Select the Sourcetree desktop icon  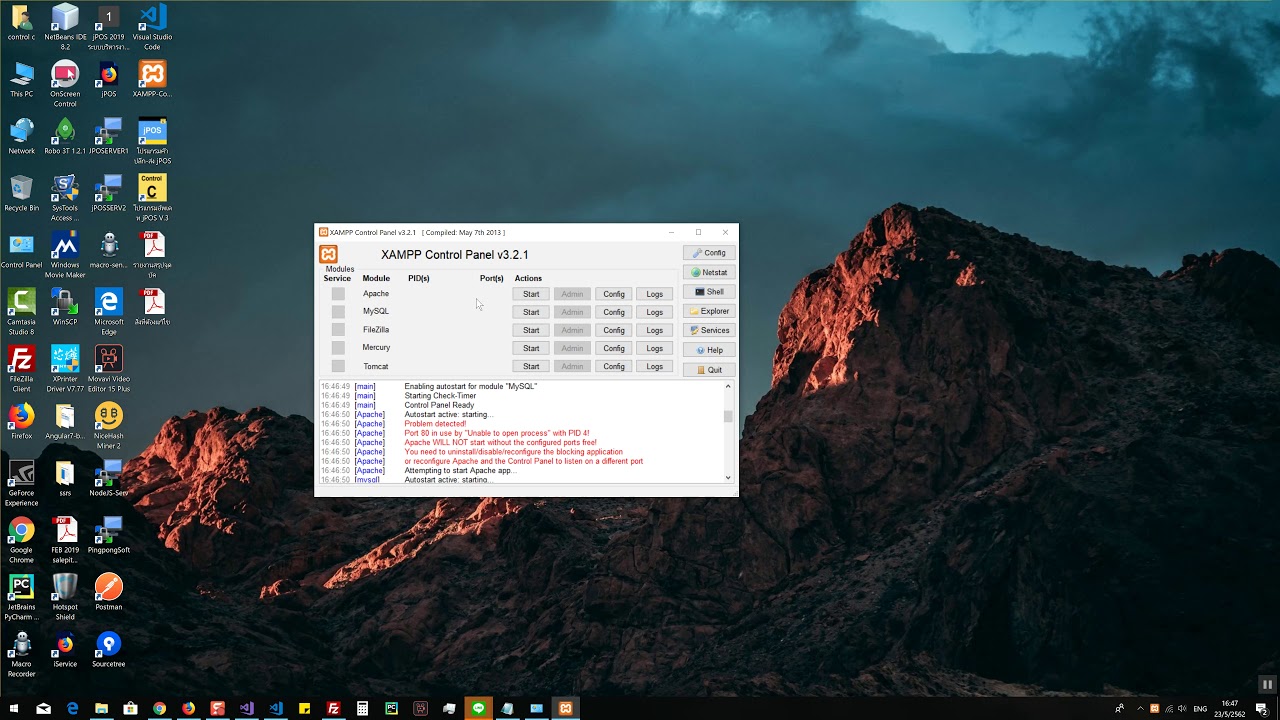108,649
